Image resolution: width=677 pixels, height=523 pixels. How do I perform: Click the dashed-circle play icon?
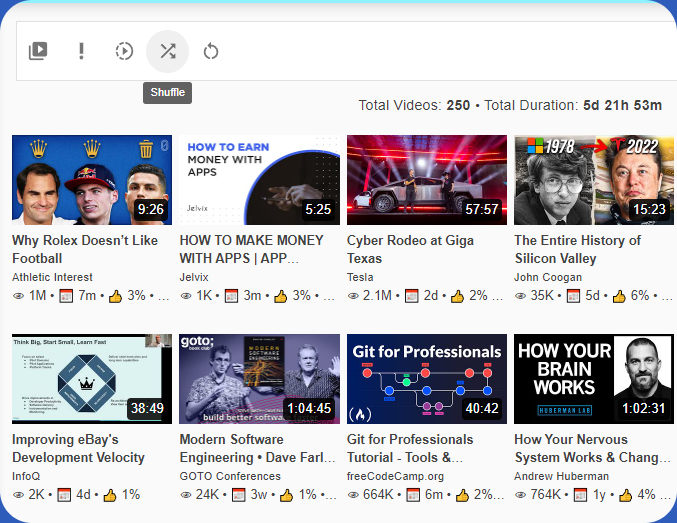[124, 51]
